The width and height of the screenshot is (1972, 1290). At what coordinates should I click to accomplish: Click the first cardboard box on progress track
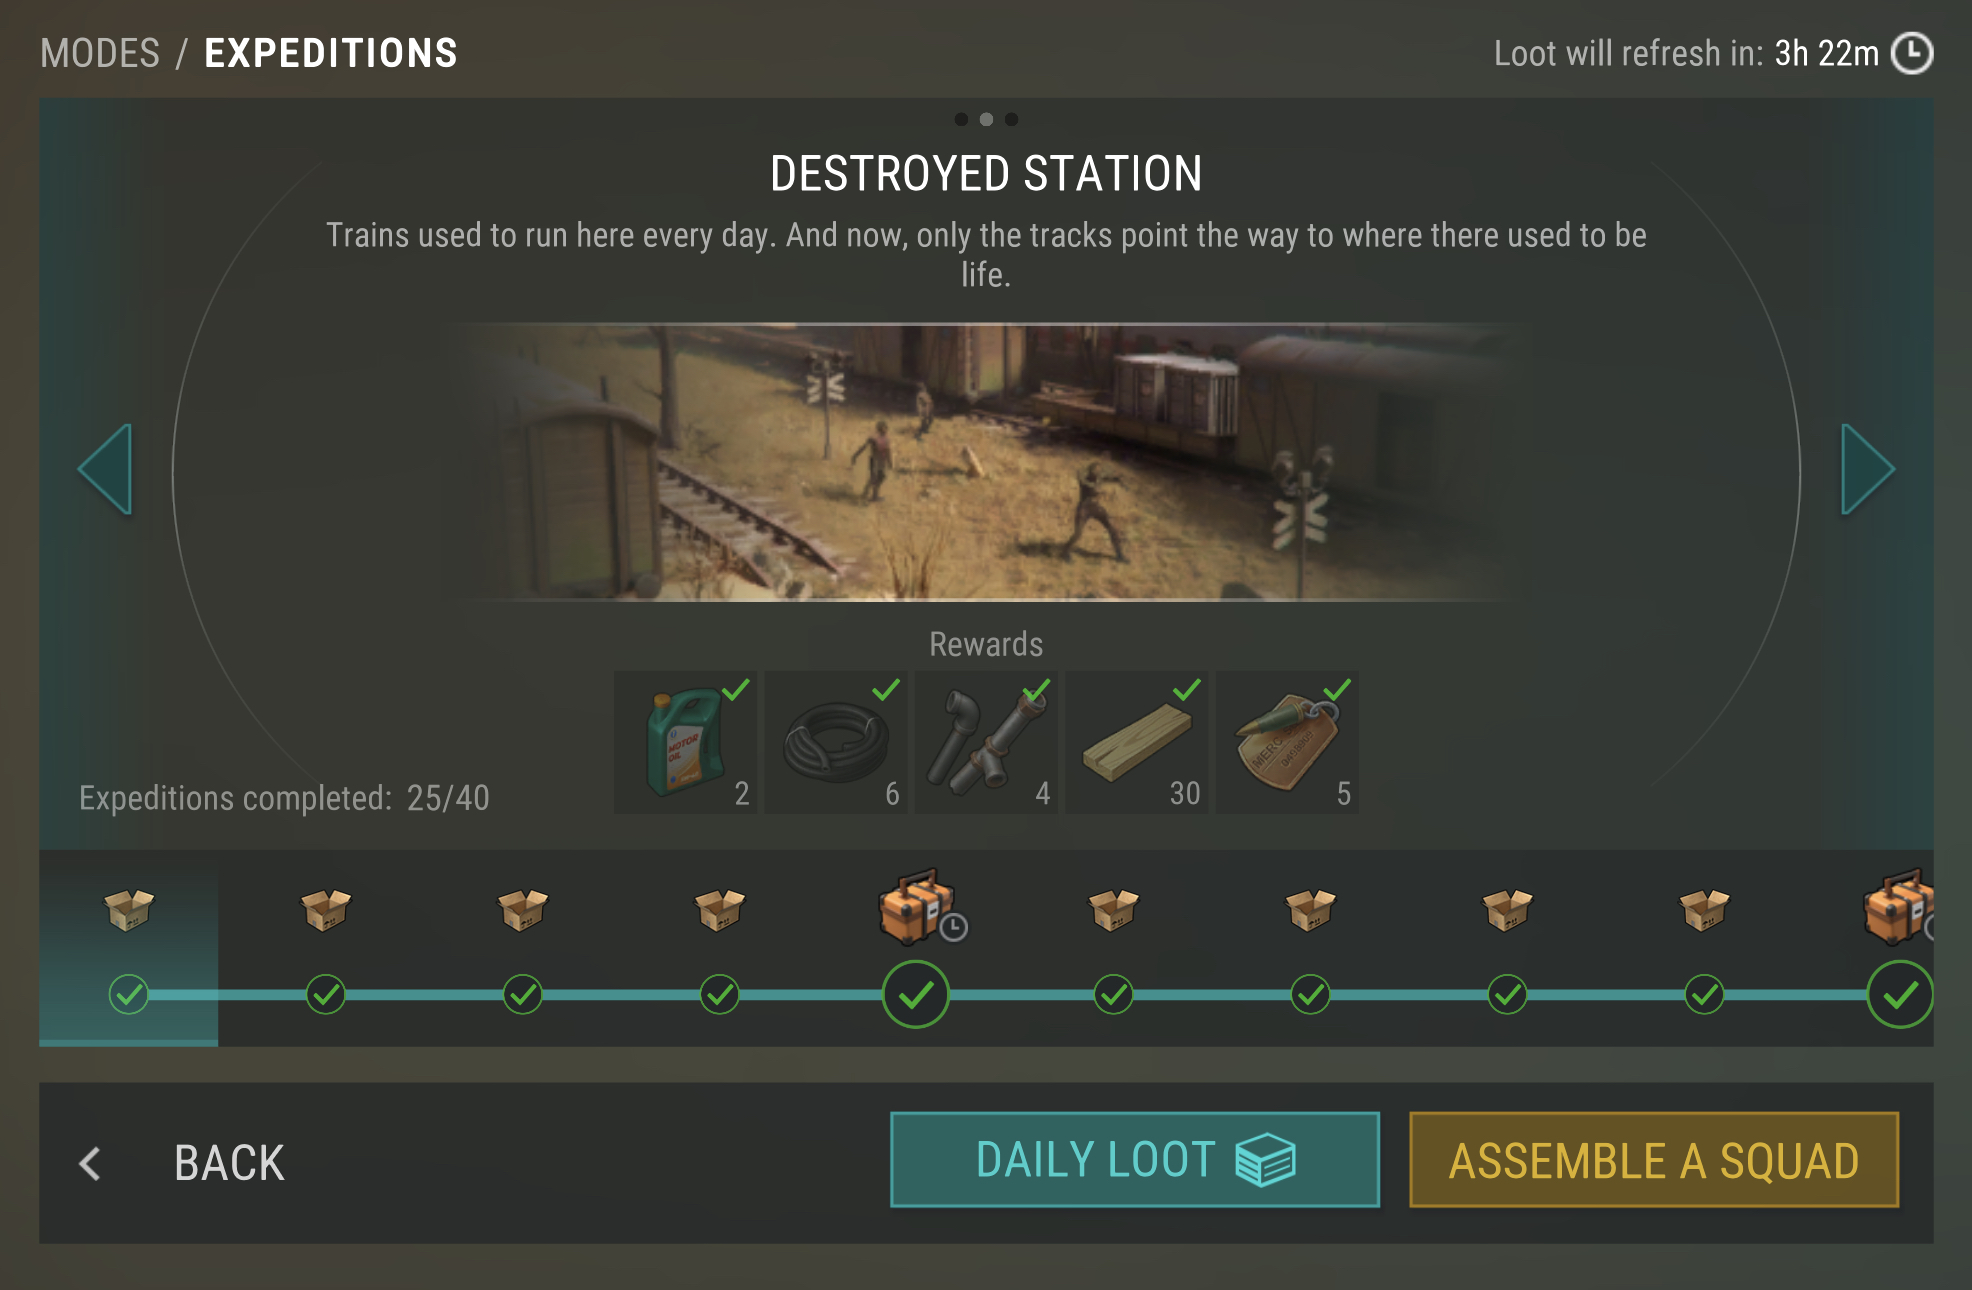tap(129, 909)
